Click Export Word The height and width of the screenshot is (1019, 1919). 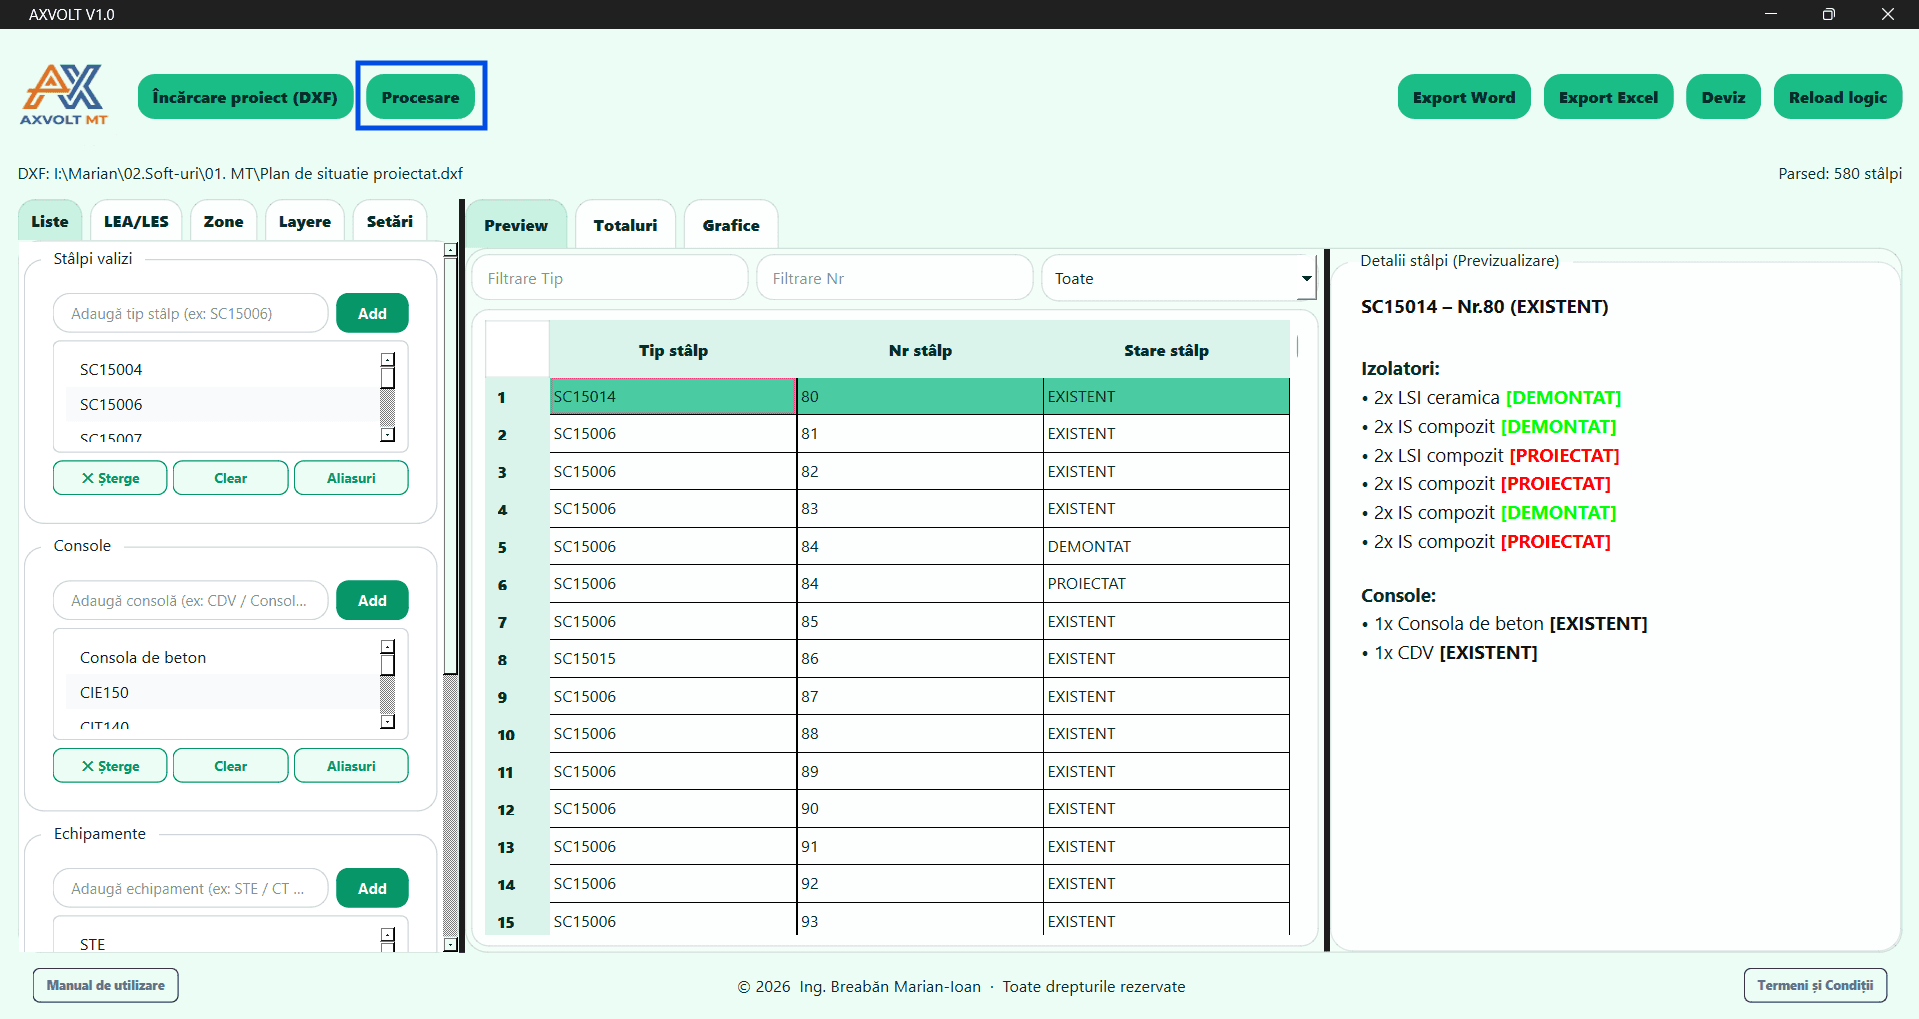tap(1464, 97)
